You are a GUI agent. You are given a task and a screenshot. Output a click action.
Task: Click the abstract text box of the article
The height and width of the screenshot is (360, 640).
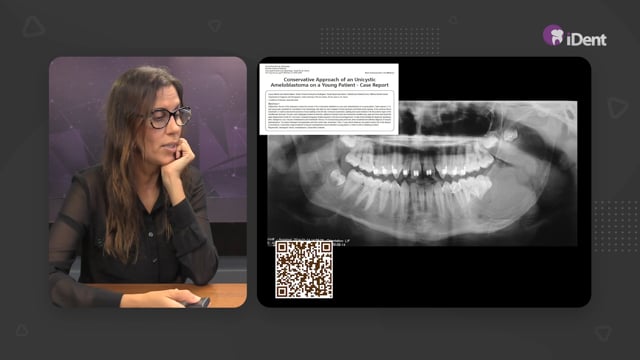click(x=330, y=111)
